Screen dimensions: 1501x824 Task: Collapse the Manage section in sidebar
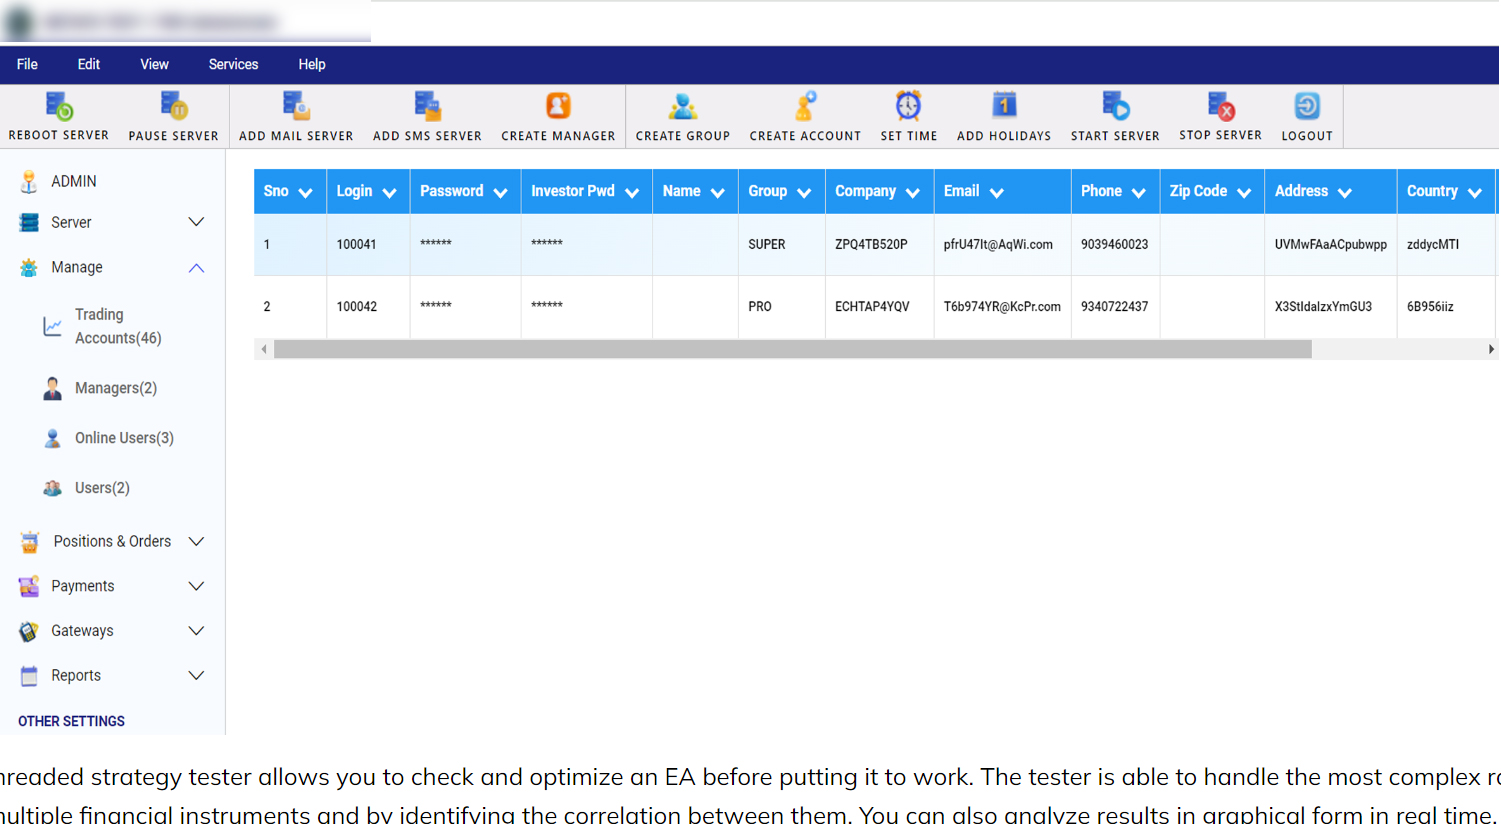(x=196, y=267)
